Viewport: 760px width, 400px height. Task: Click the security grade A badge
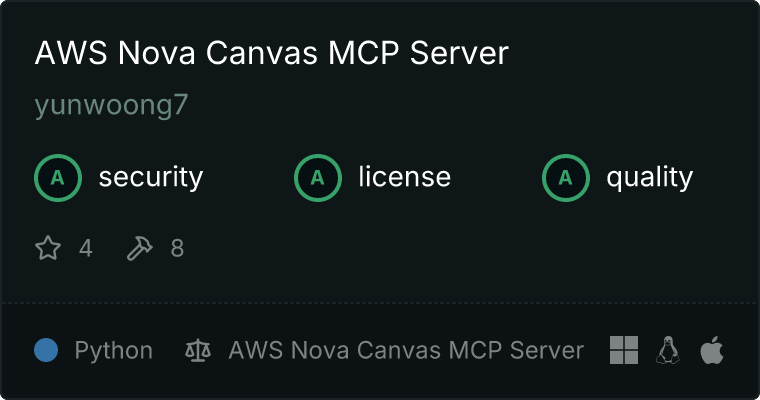(58, 178)
